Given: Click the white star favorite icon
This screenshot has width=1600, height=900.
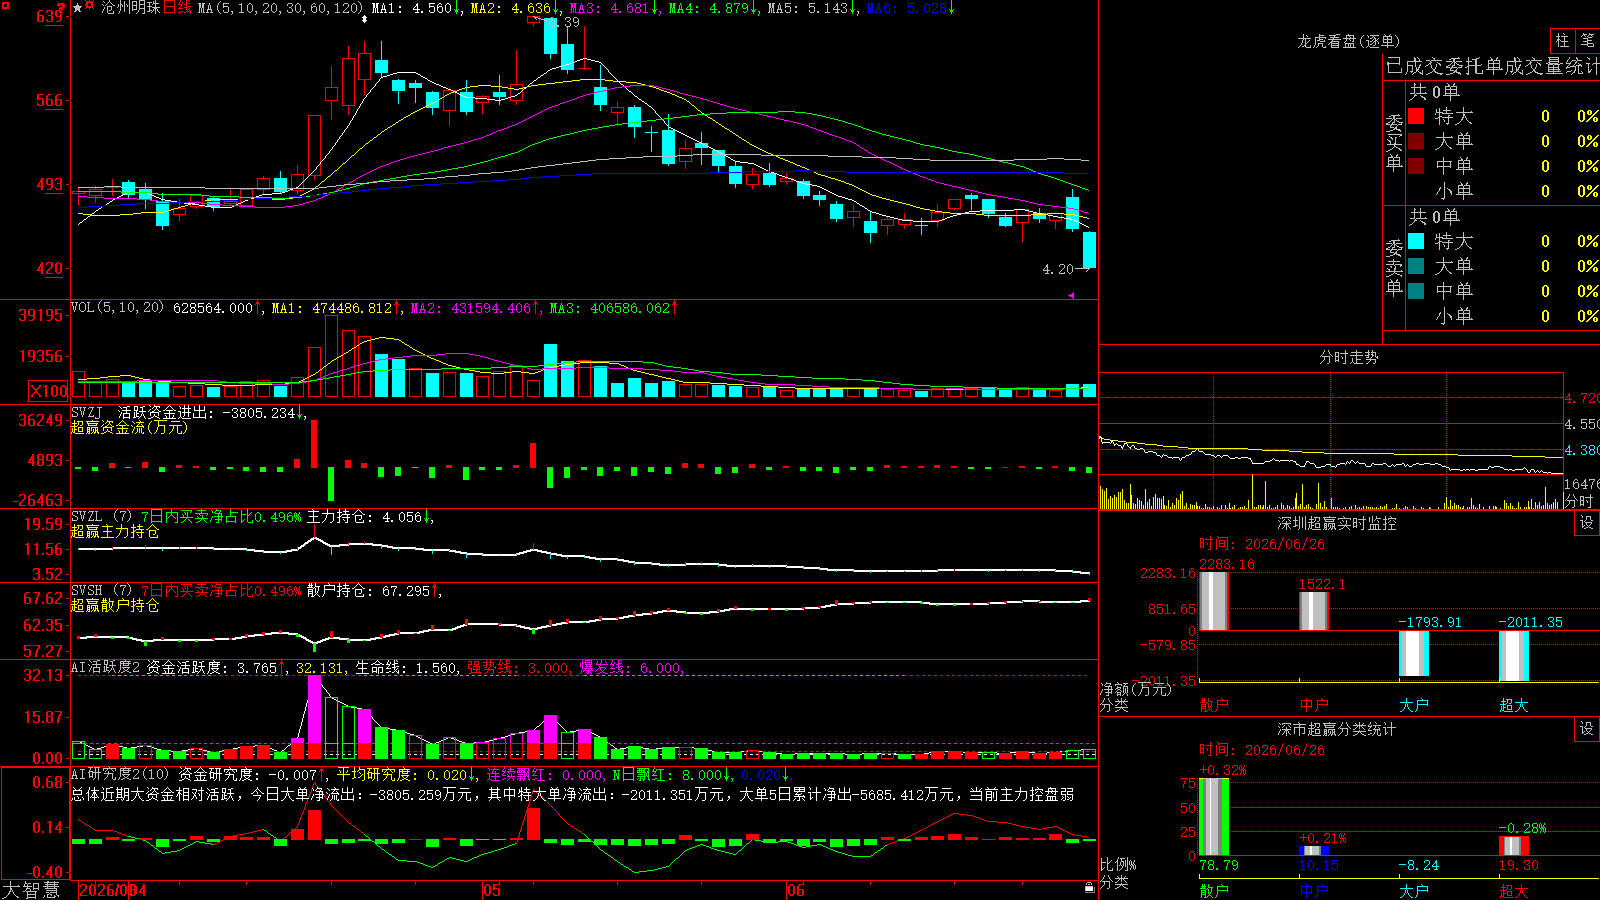Looking at the screenshot, I should tap(78, 8).
